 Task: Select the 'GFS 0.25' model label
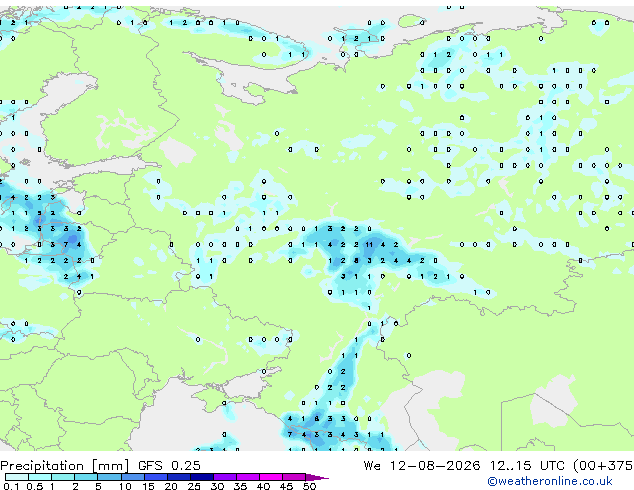(x=169, y=466)
